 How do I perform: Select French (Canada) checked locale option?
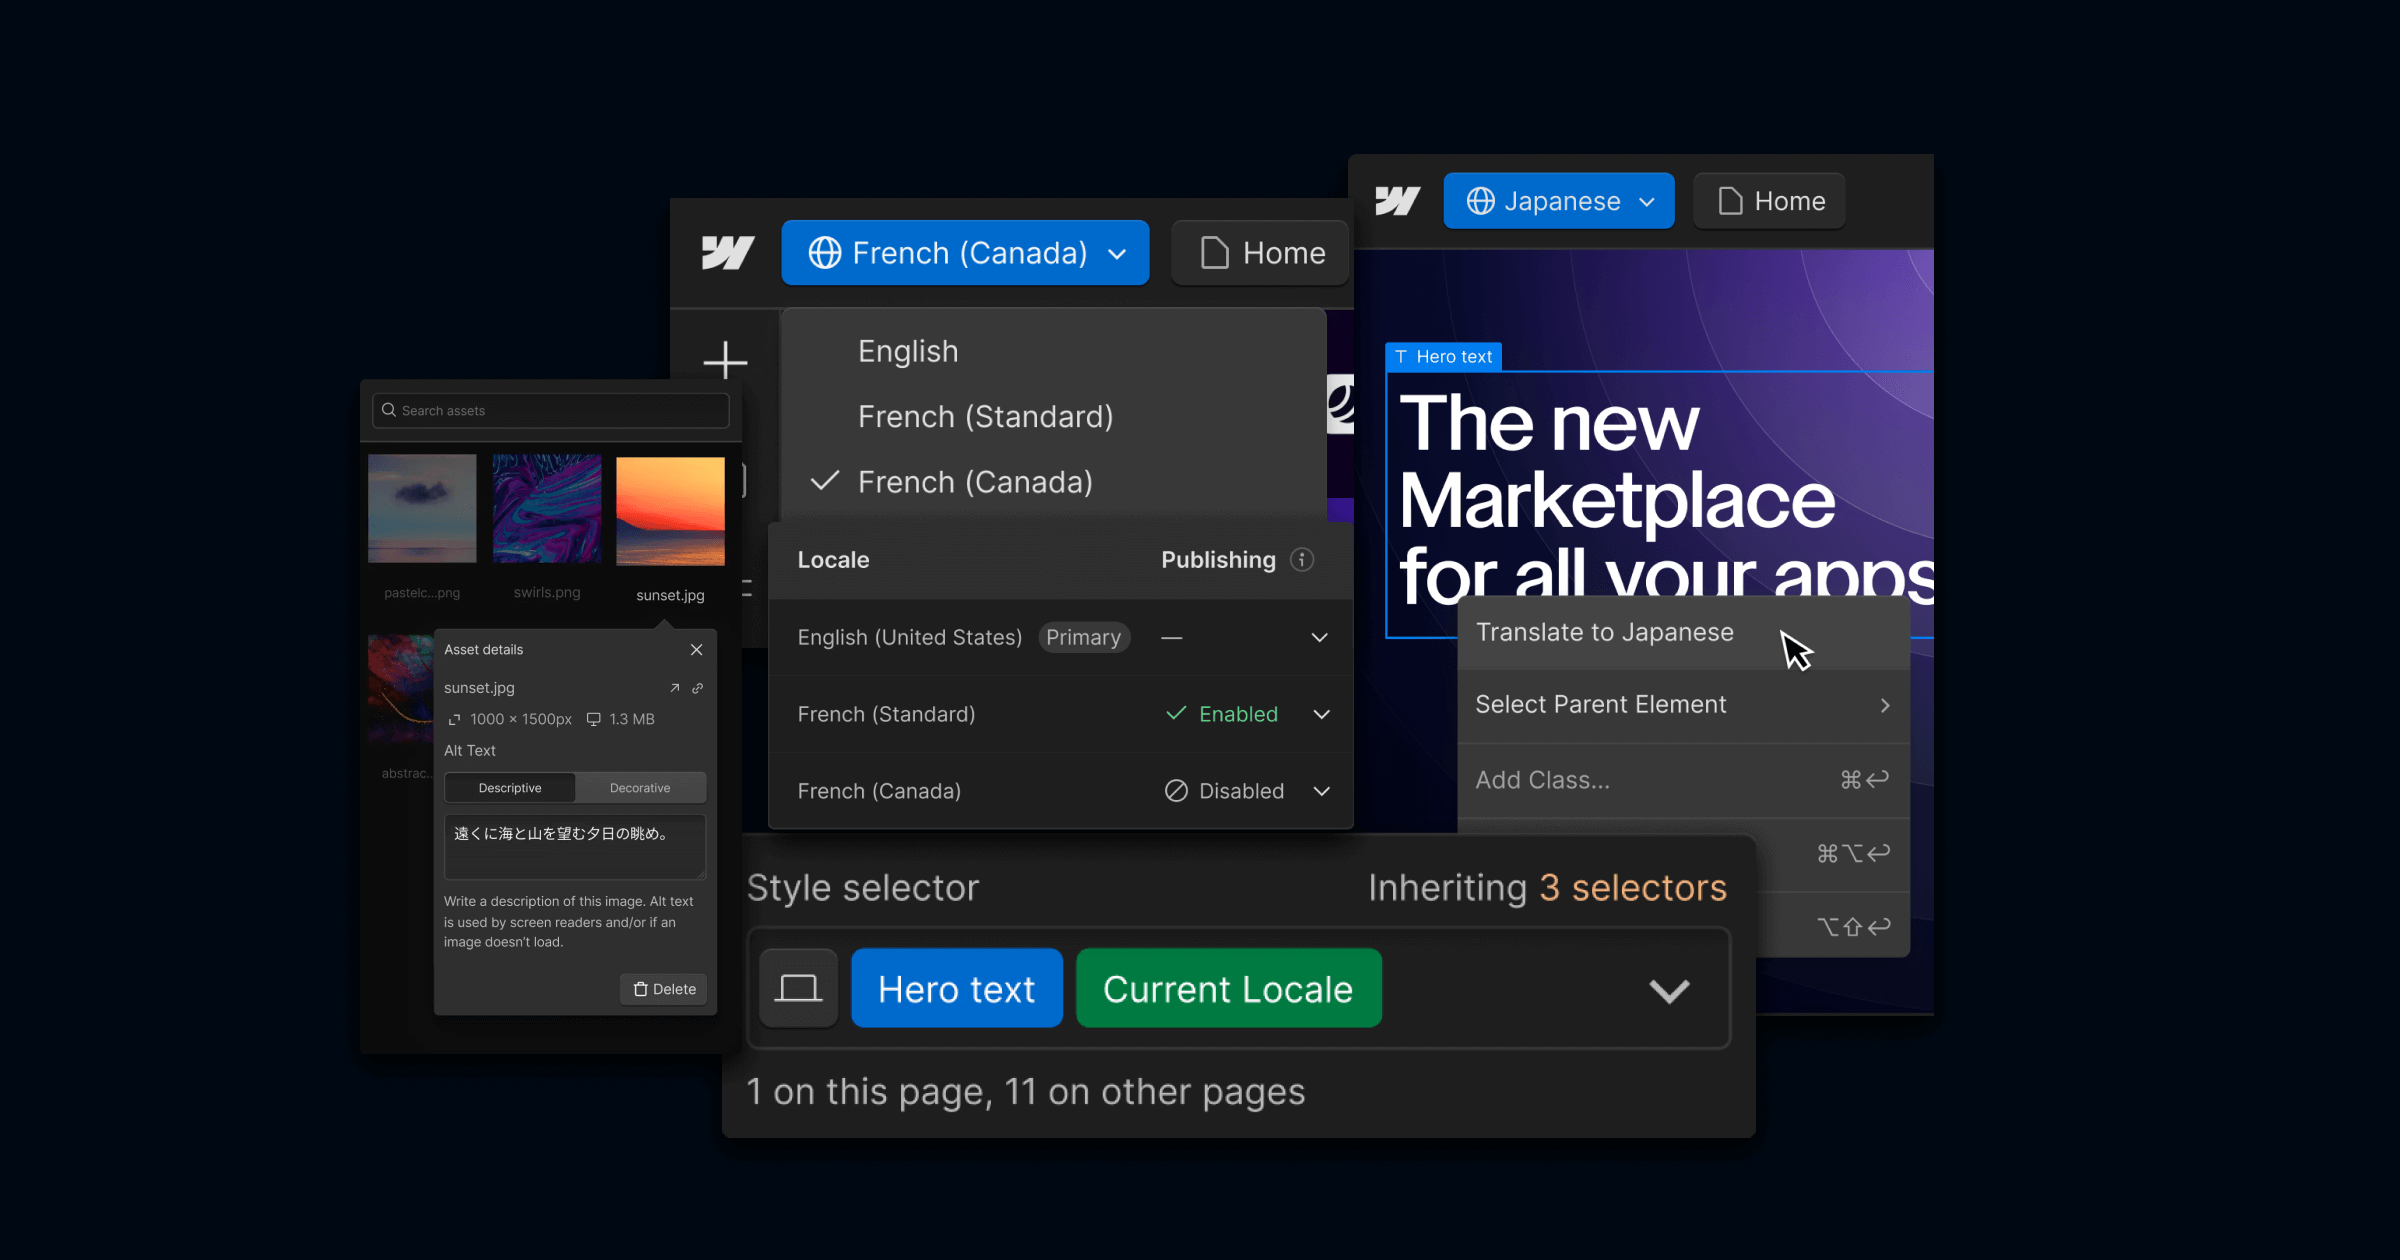pos(974,482)
